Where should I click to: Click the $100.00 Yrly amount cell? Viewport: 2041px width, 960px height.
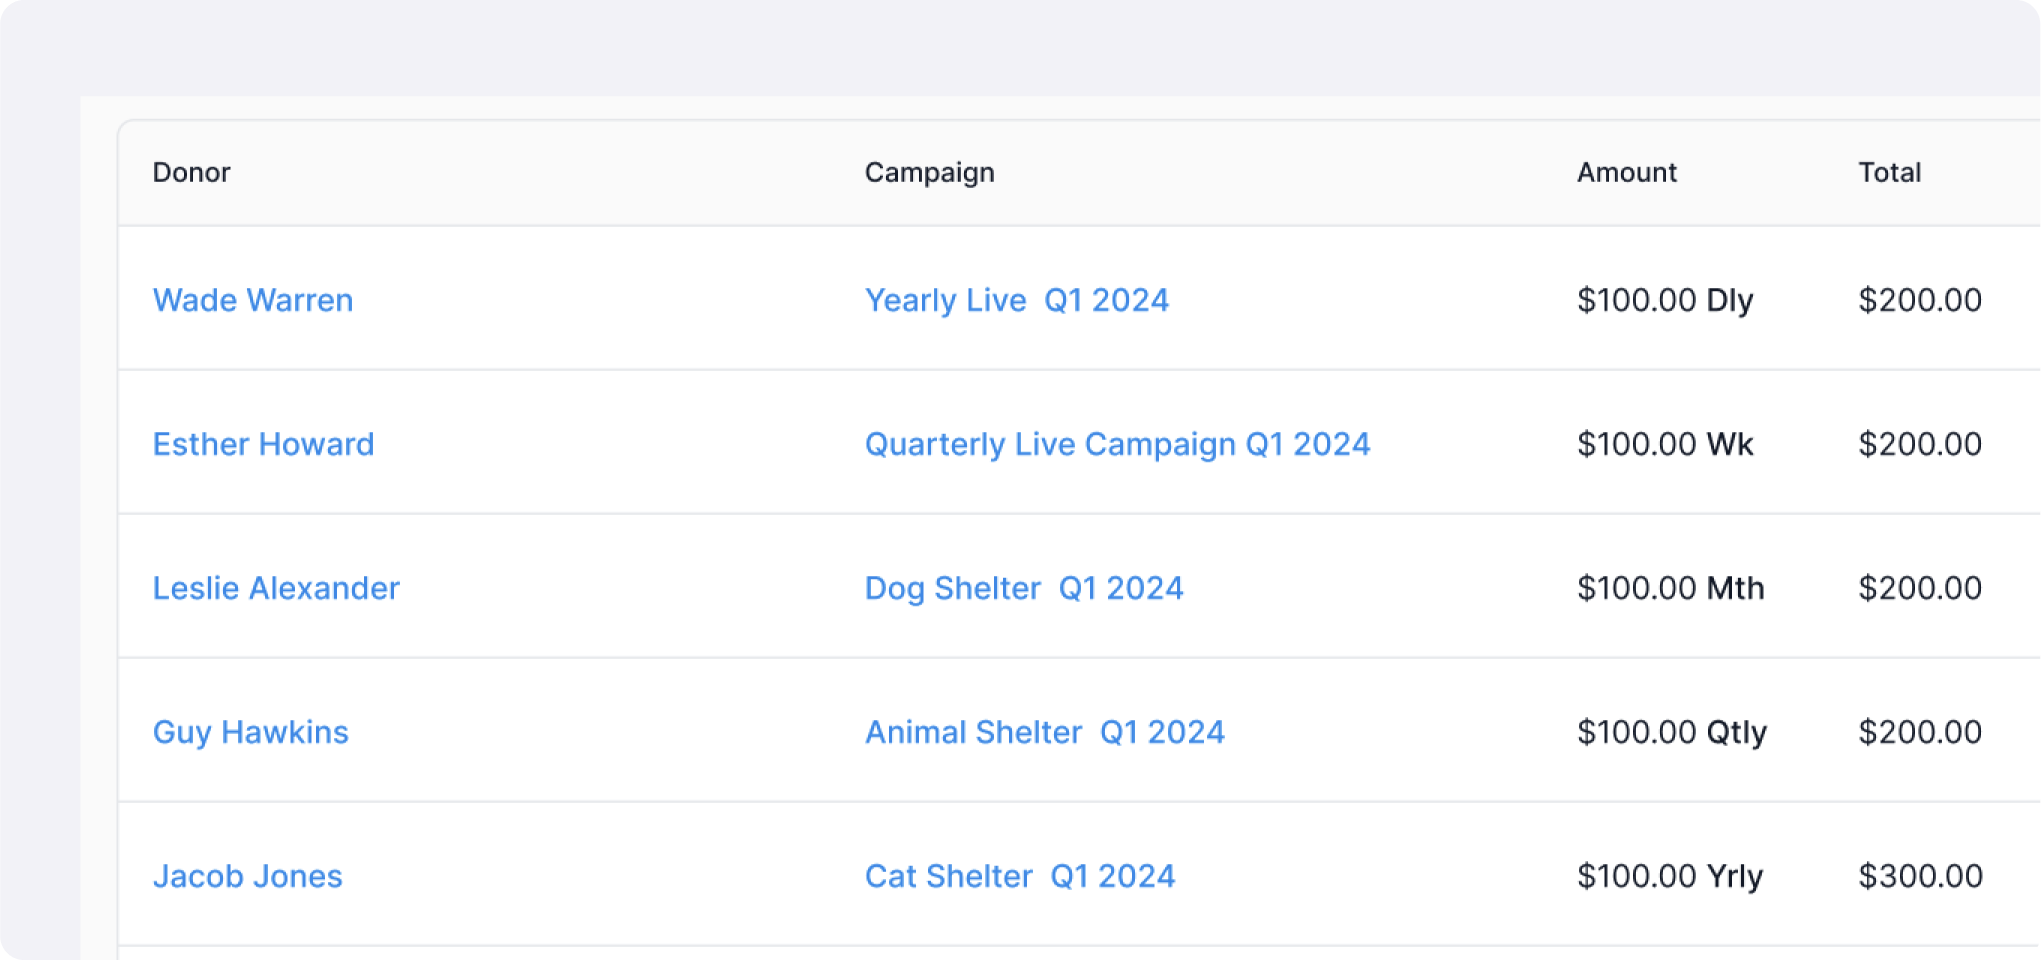coord(1669,876)
